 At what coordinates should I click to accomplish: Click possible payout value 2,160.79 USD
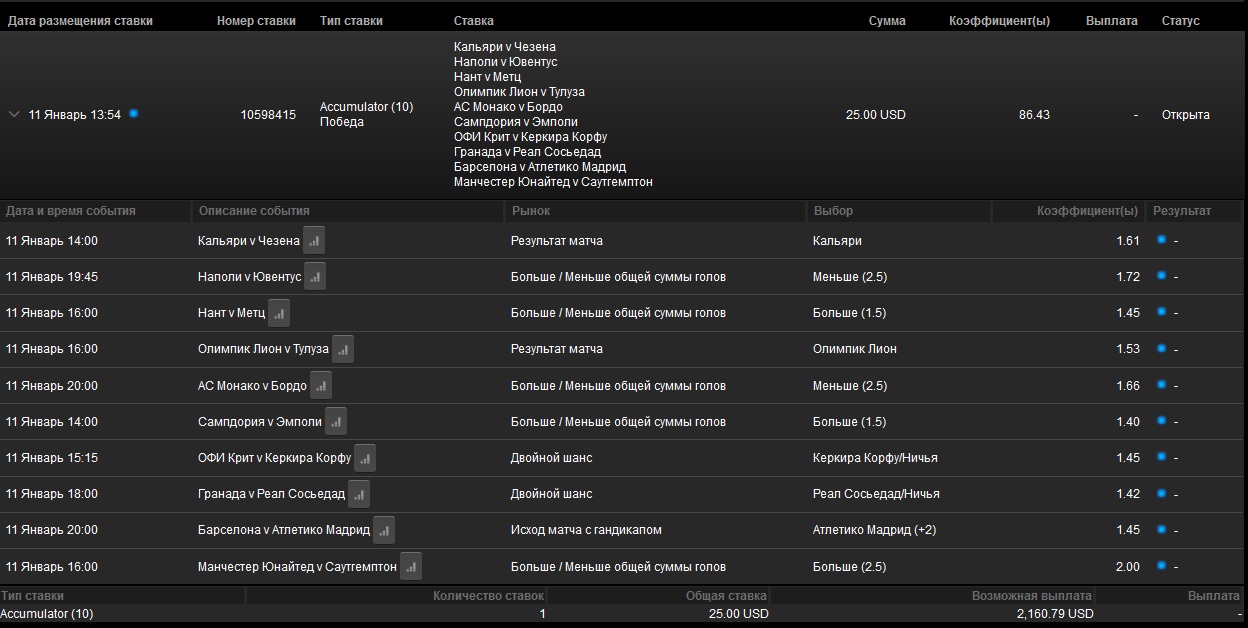coord(1054,613)
